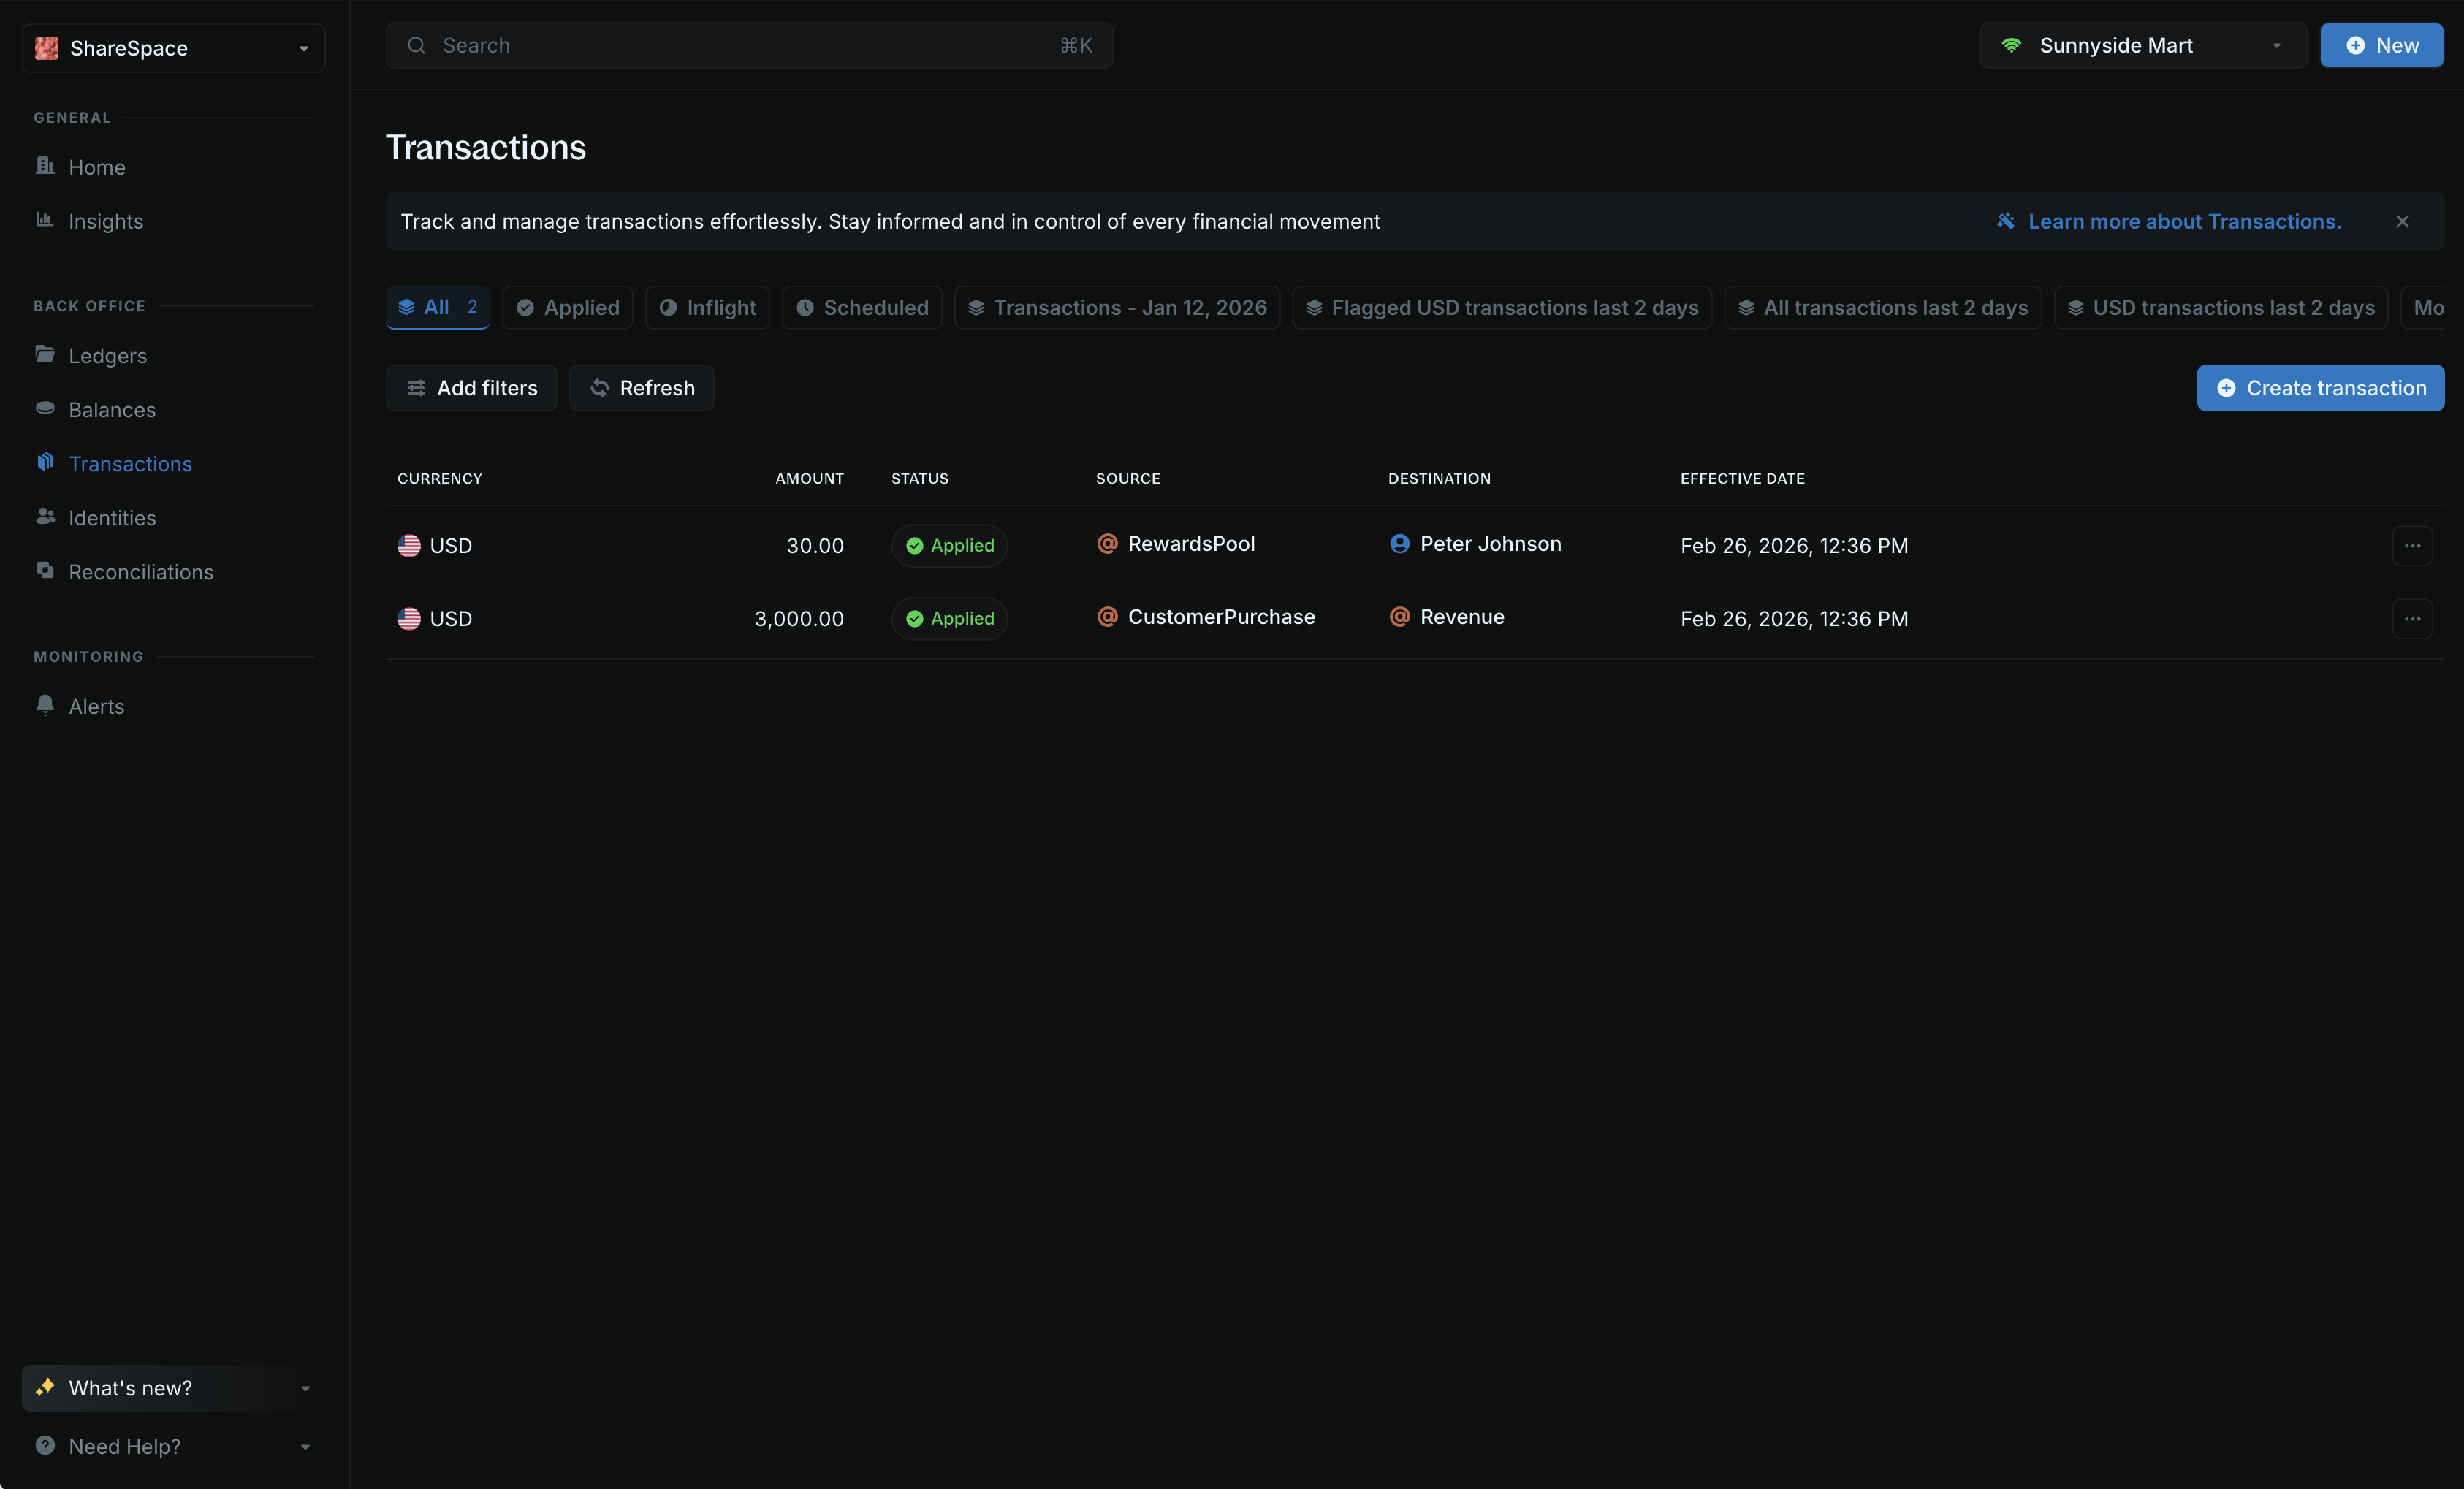
Task: Click the Add filters button
Action: tap(471, 388)
